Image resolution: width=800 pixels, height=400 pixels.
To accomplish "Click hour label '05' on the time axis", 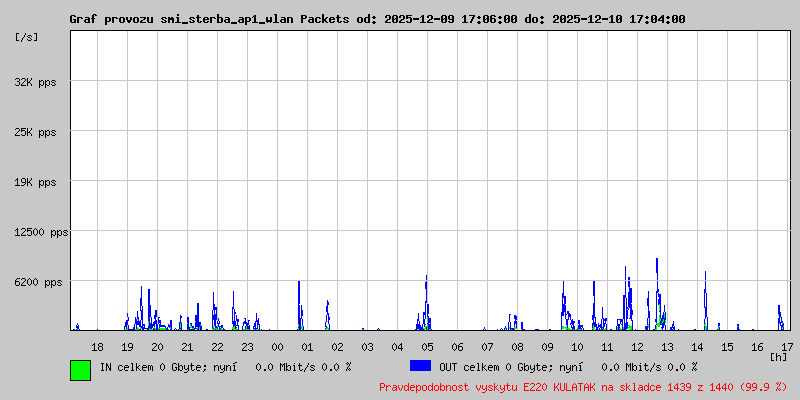I will pos(428,347).
